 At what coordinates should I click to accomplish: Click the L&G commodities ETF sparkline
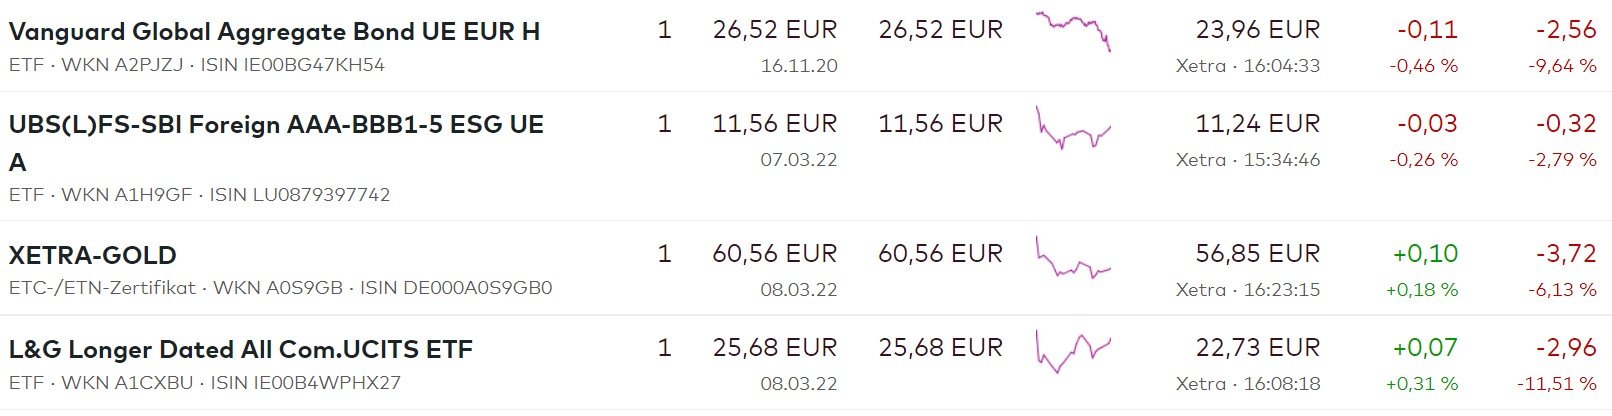pyautogui.click(x=1073, y=350)
